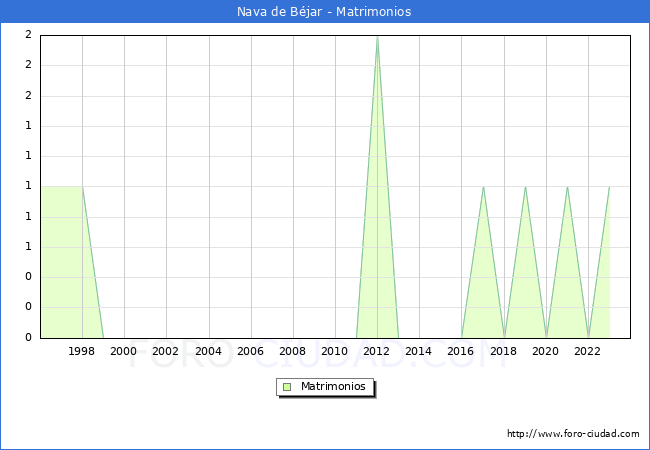Click the 2018 x-axis label

[x=504, y=351]
